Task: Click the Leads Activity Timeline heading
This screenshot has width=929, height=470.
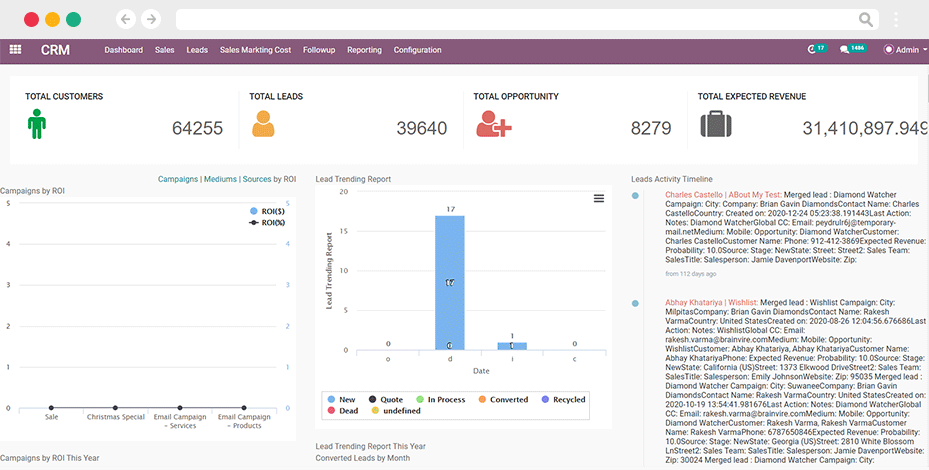Action: pyautogui.click(x=672, y=179)
